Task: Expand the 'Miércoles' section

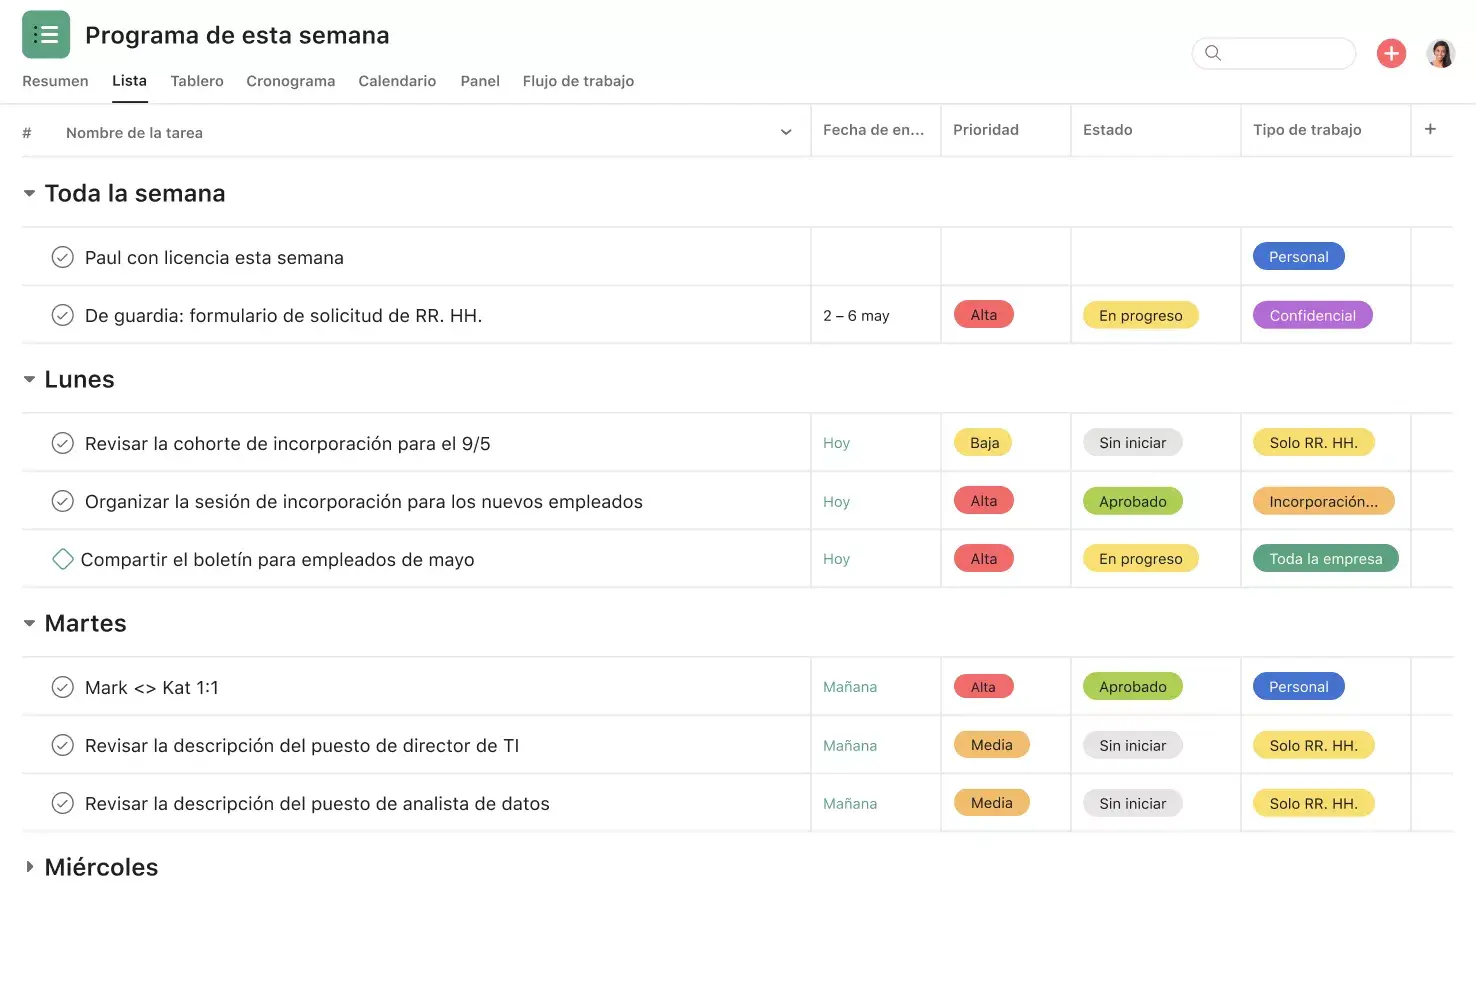Action: (x=29, y=867)
